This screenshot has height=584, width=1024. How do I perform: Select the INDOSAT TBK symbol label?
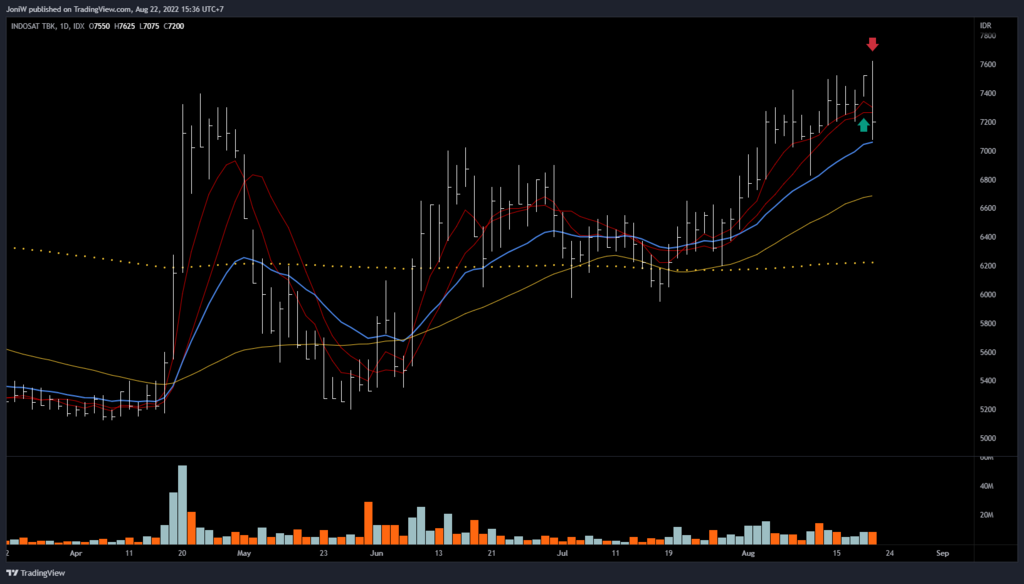point(37,25)
